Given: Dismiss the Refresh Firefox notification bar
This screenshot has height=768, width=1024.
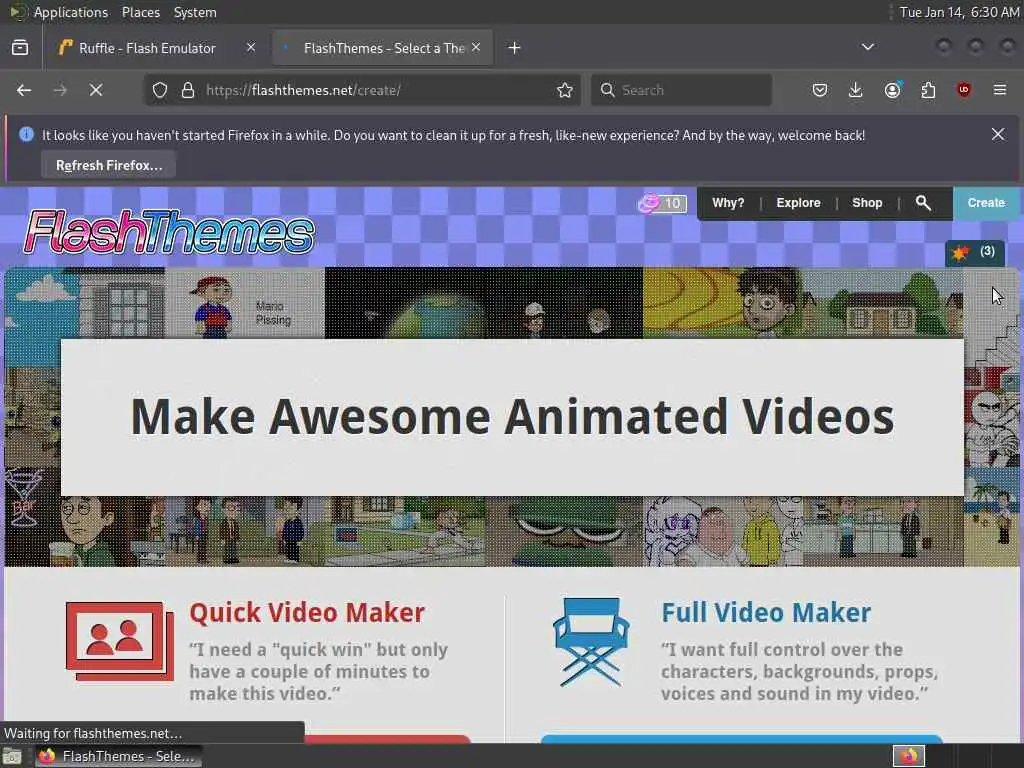Looking at the screenshot, I should click(998, 134).
